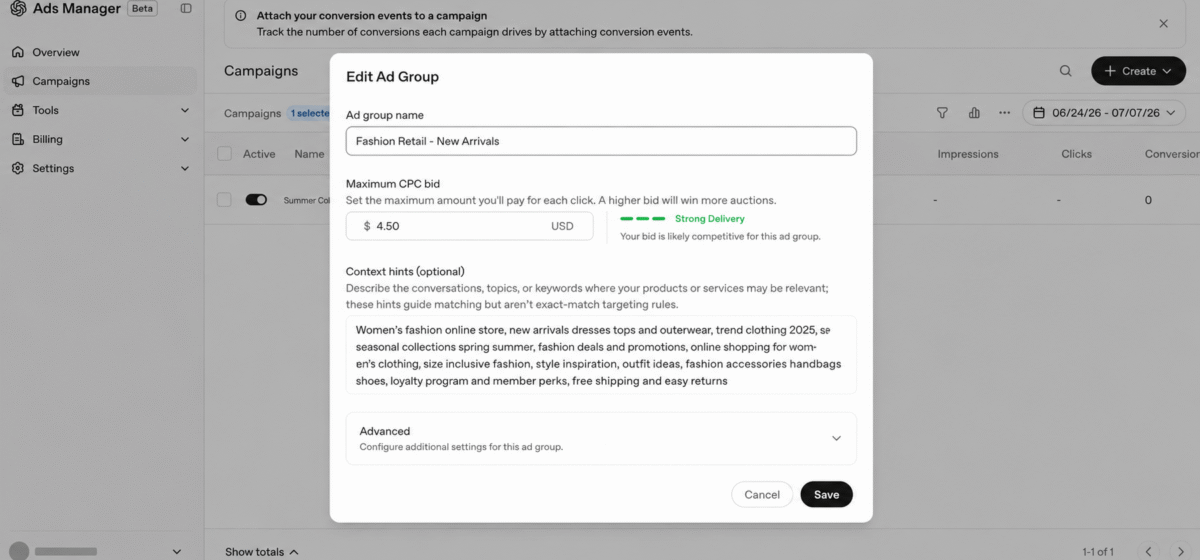
Task: Open the three-dot more options icon
Action: (x=1005, y=113)
